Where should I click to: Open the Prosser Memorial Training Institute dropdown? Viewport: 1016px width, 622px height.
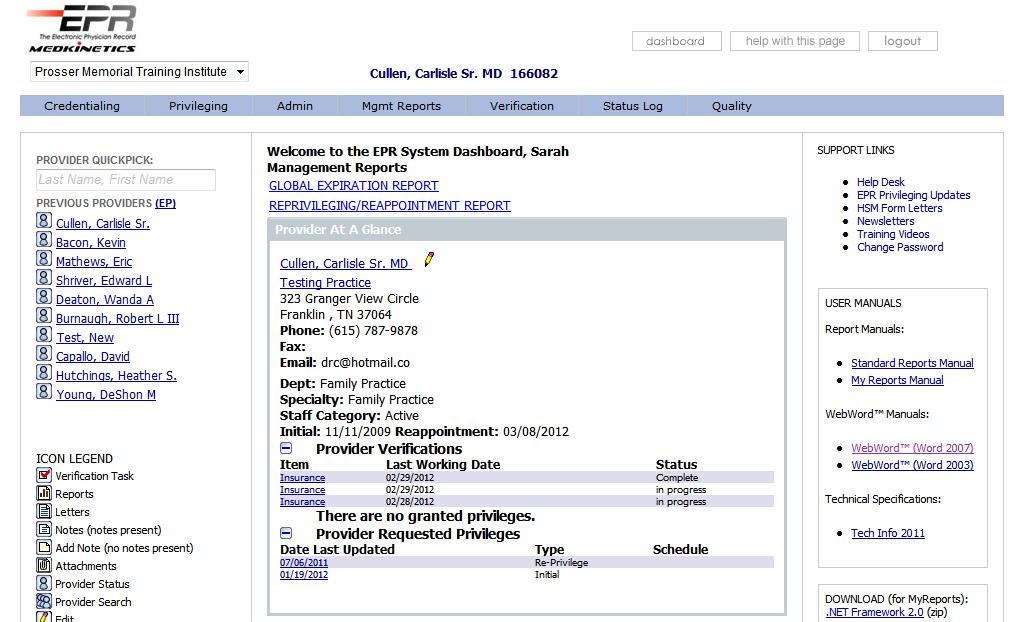[x=139, y=72]
